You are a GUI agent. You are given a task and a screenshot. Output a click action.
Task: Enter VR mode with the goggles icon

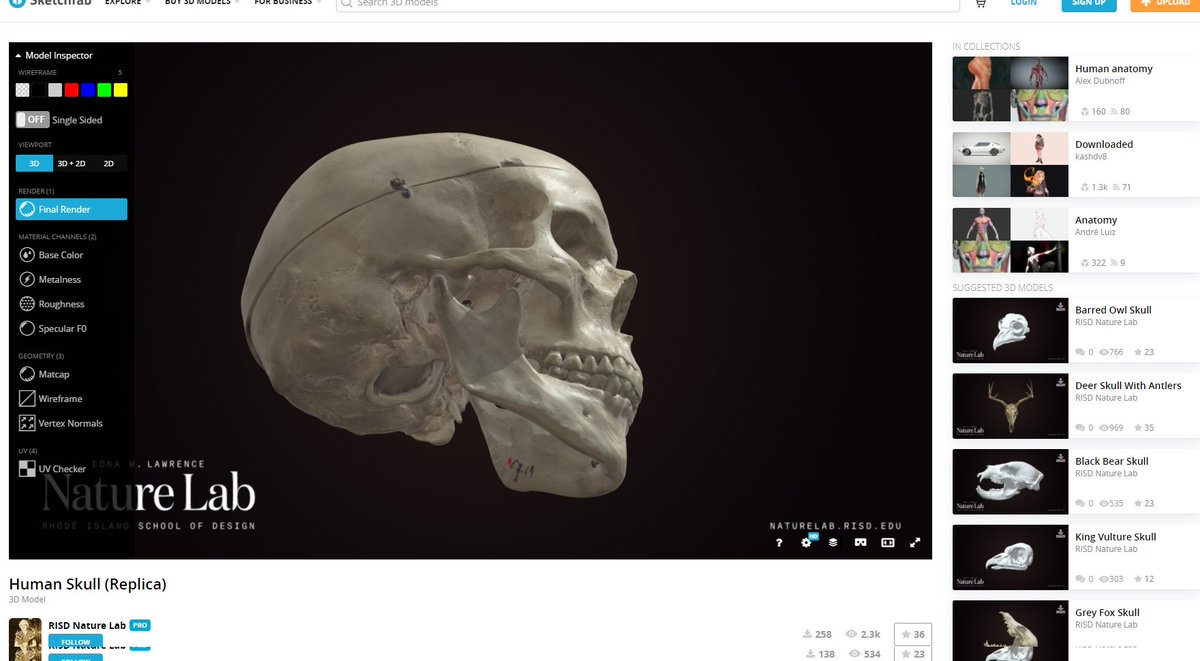[x=860, y=542]
